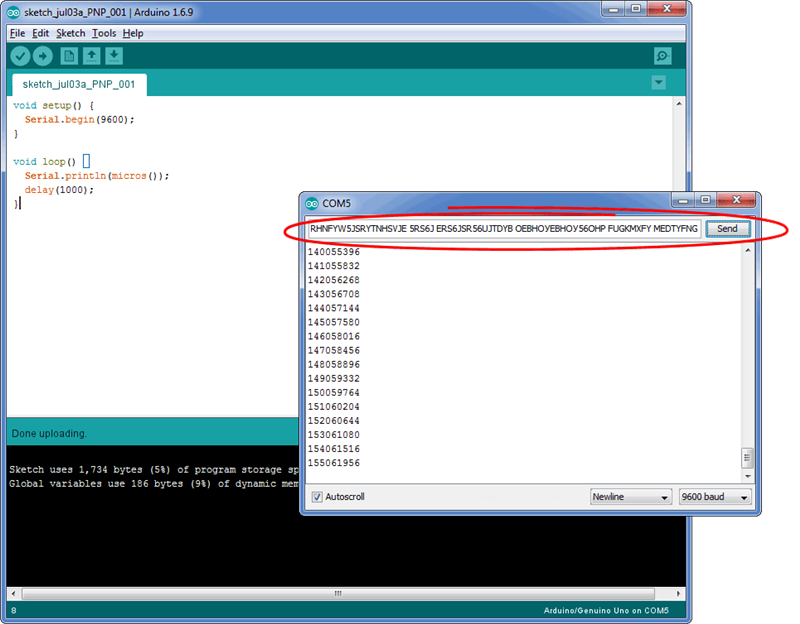
Task: Expand the tab options dropdown arrow
Action: pos(658,83)
